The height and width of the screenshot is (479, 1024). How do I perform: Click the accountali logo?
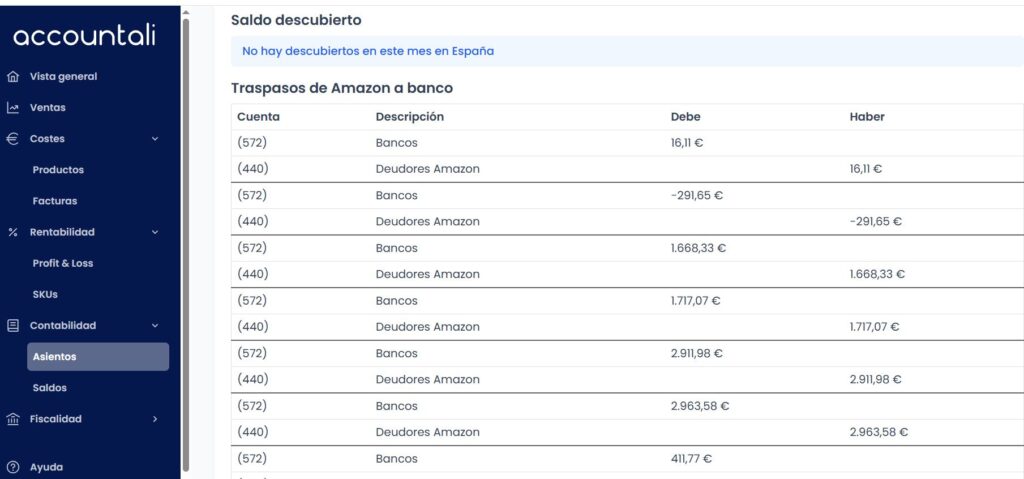(x=84, y=37)
